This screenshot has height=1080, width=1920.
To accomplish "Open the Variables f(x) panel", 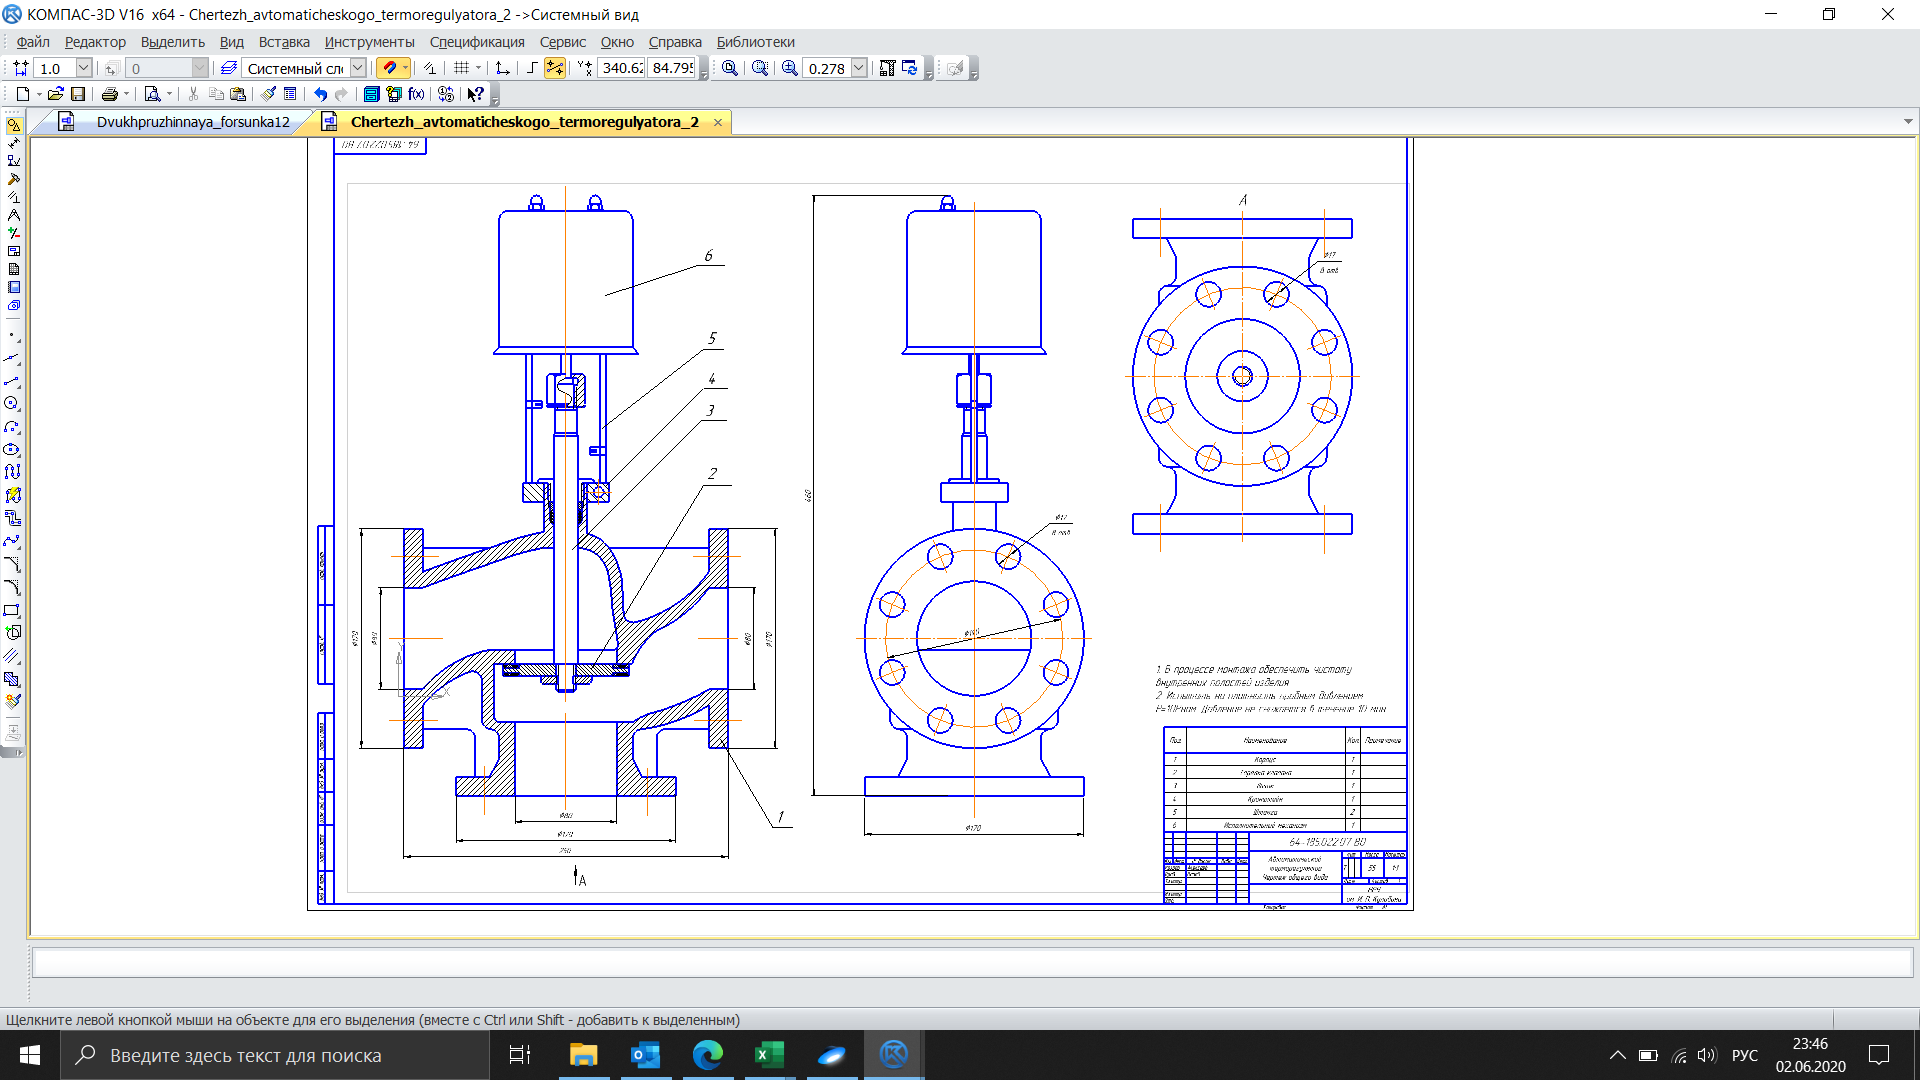I will click(x=417, y=94).
